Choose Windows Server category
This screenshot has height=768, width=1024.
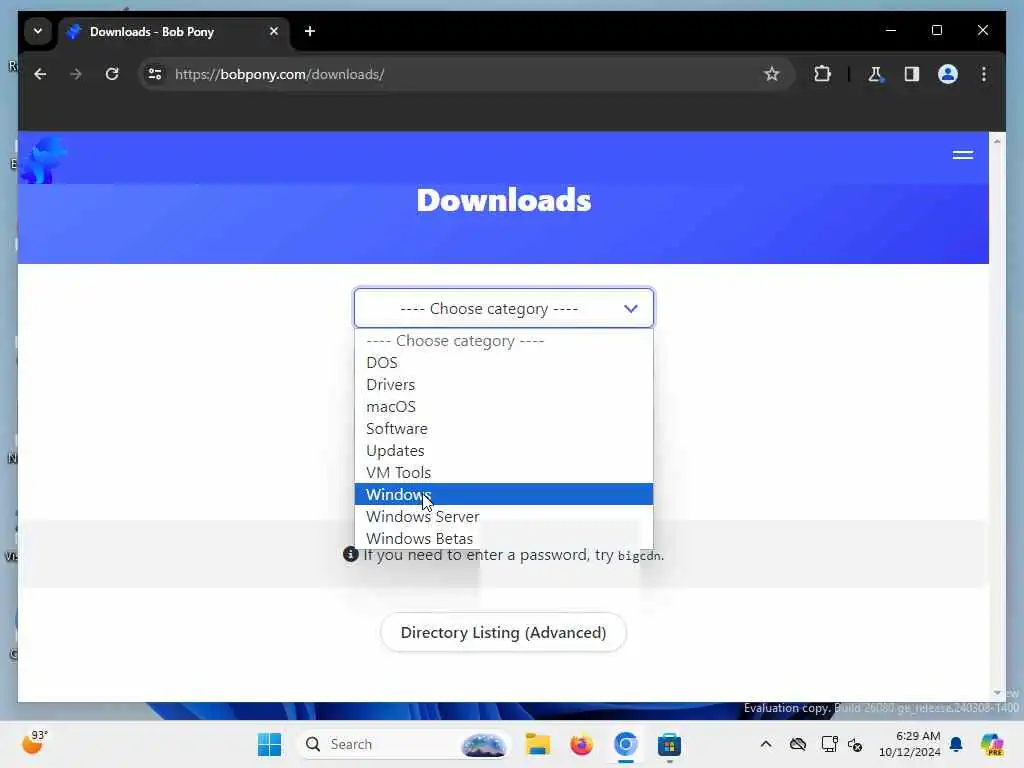tap(504, 517)
